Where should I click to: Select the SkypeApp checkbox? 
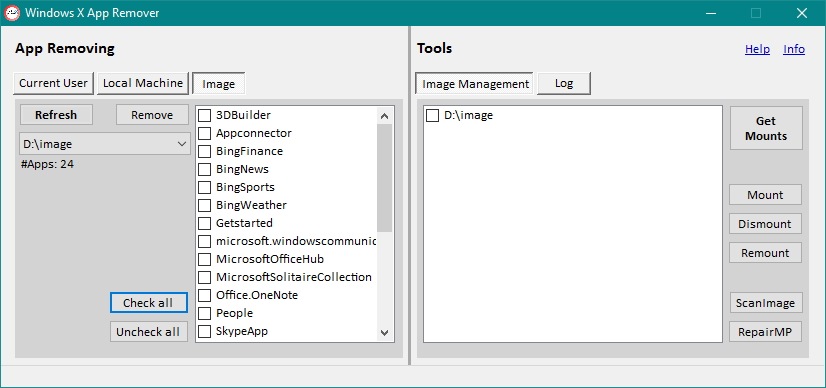(x=204, y=331)
